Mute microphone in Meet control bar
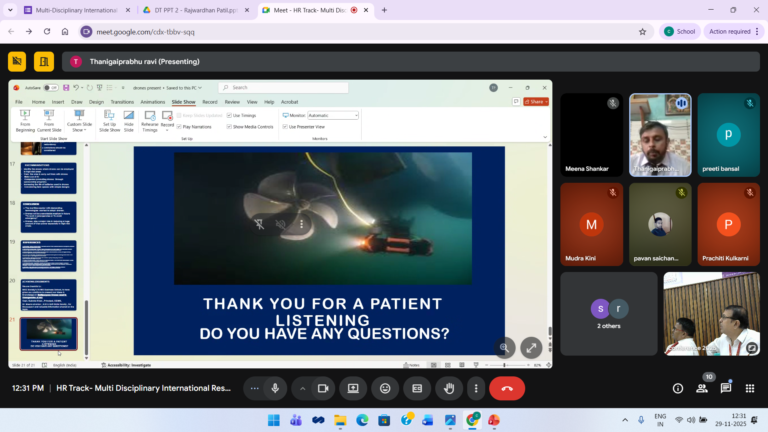The image size is (768, 432). (275, 388)
